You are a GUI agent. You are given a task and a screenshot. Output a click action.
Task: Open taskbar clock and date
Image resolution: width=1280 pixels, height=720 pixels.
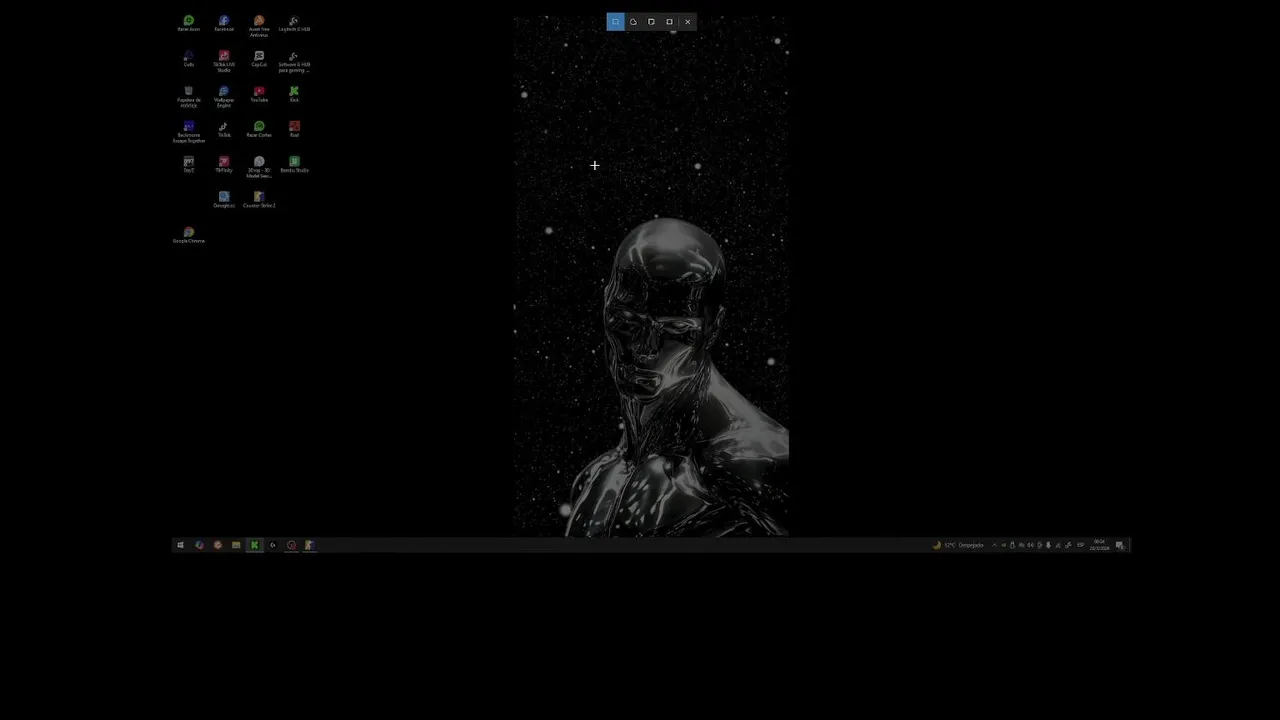[1099, 545]
